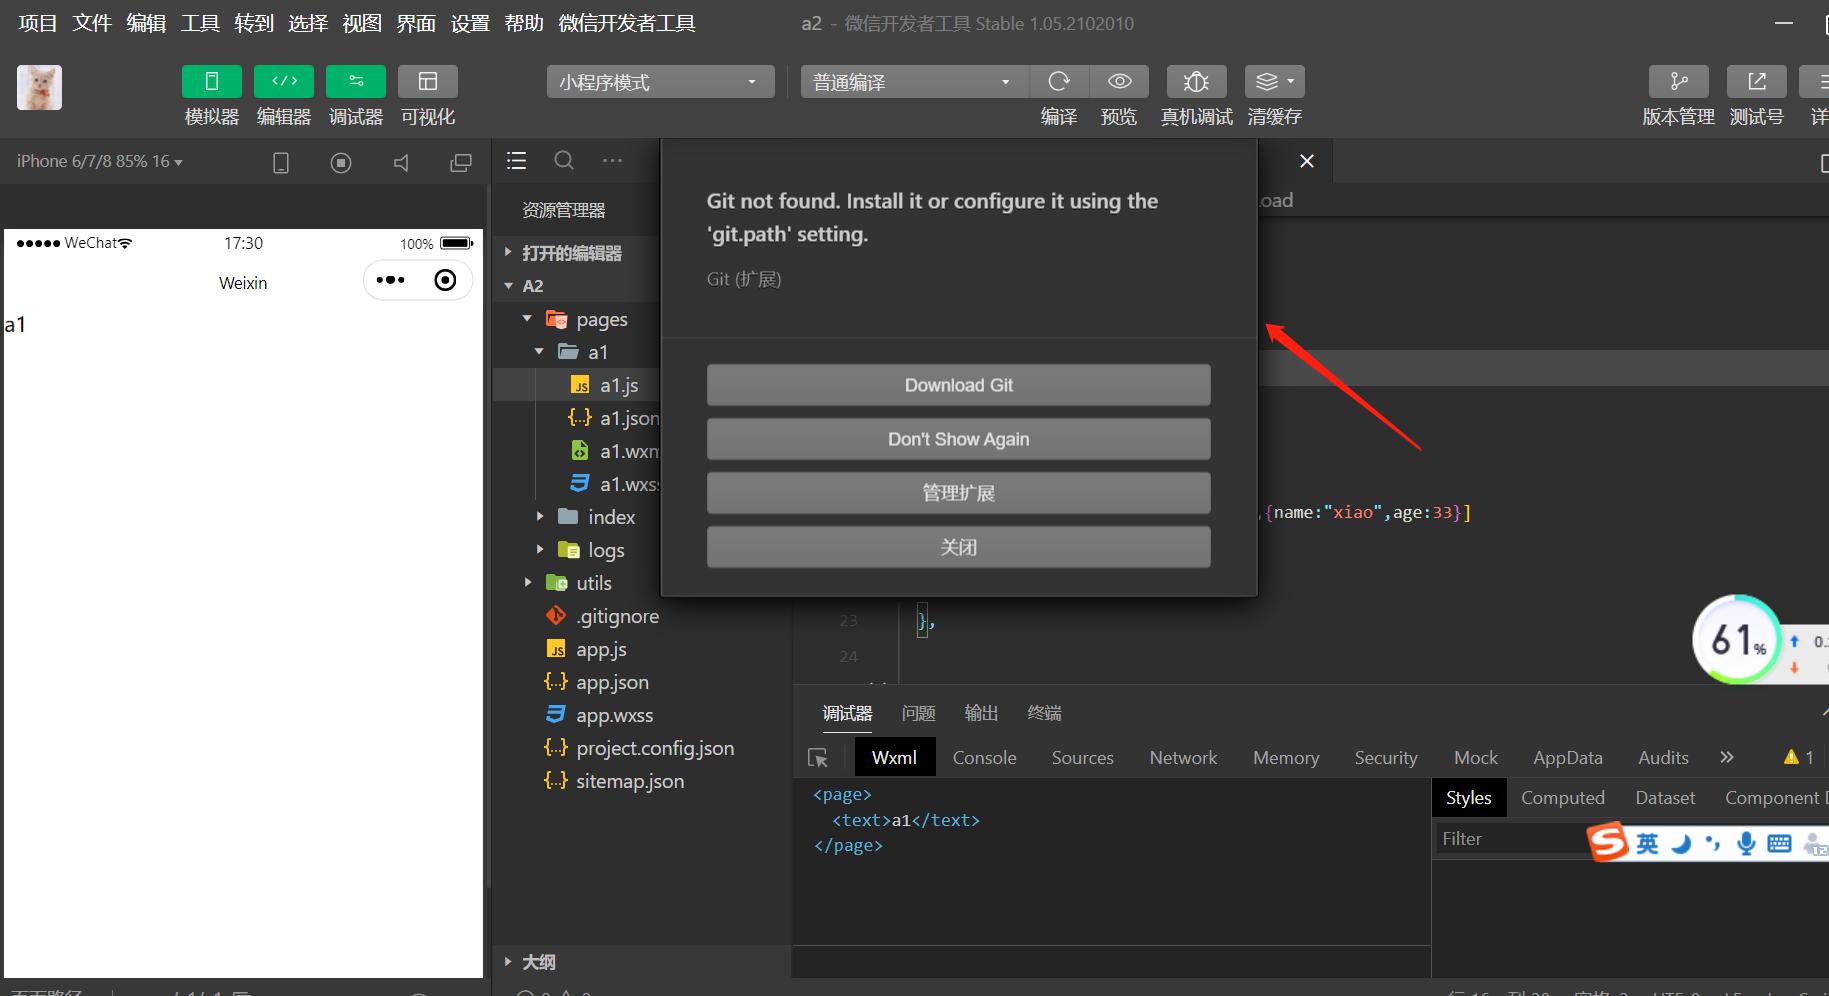This screenshot has width=1829, height=996.
Task: Click the Don't Show Again button
Action: click(x=958, y=439)
